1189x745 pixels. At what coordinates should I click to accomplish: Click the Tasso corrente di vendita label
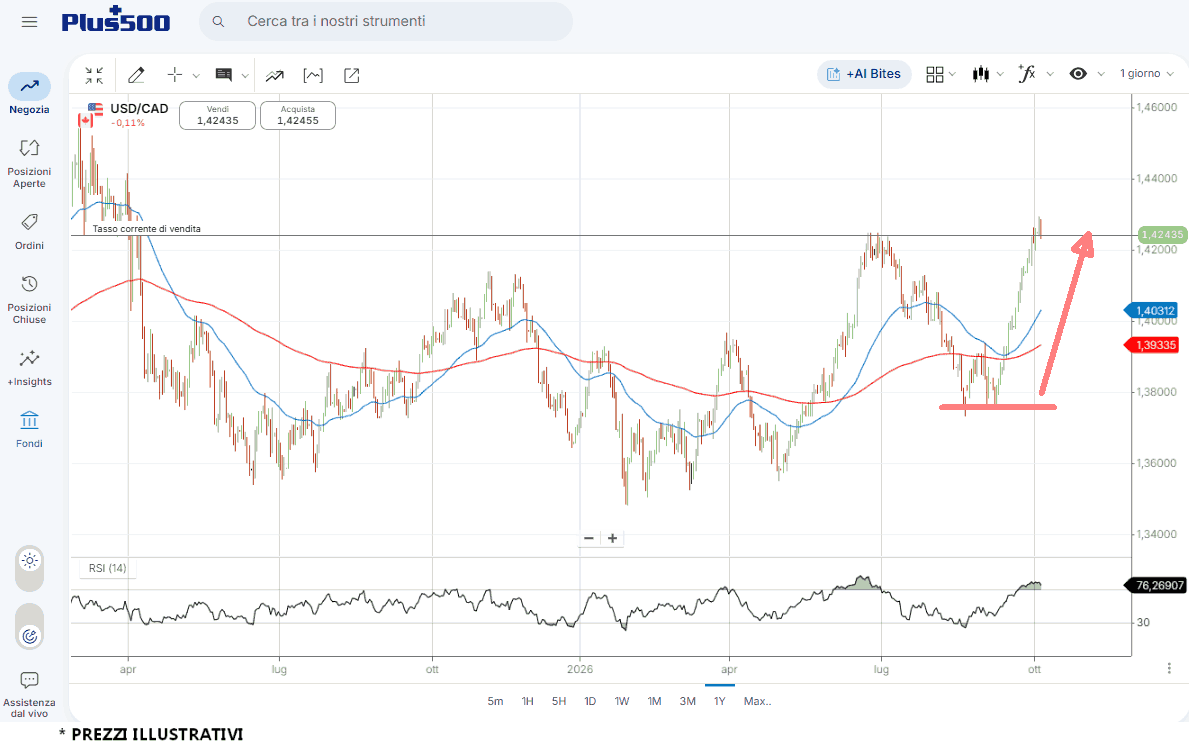tap(146, 228)
